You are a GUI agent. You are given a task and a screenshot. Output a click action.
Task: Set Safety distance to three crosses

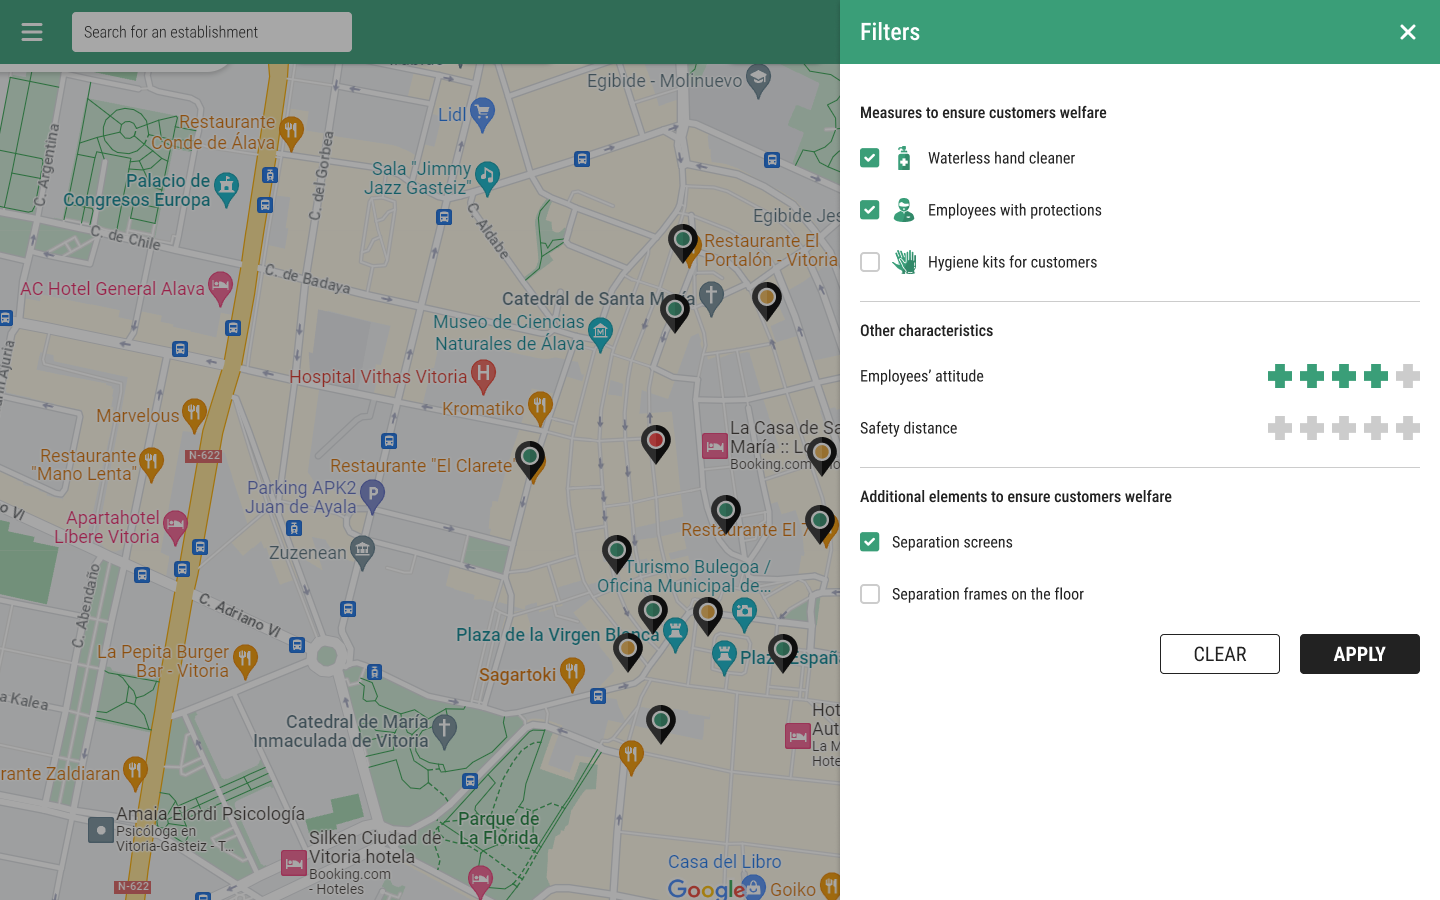pos(1344,428)
